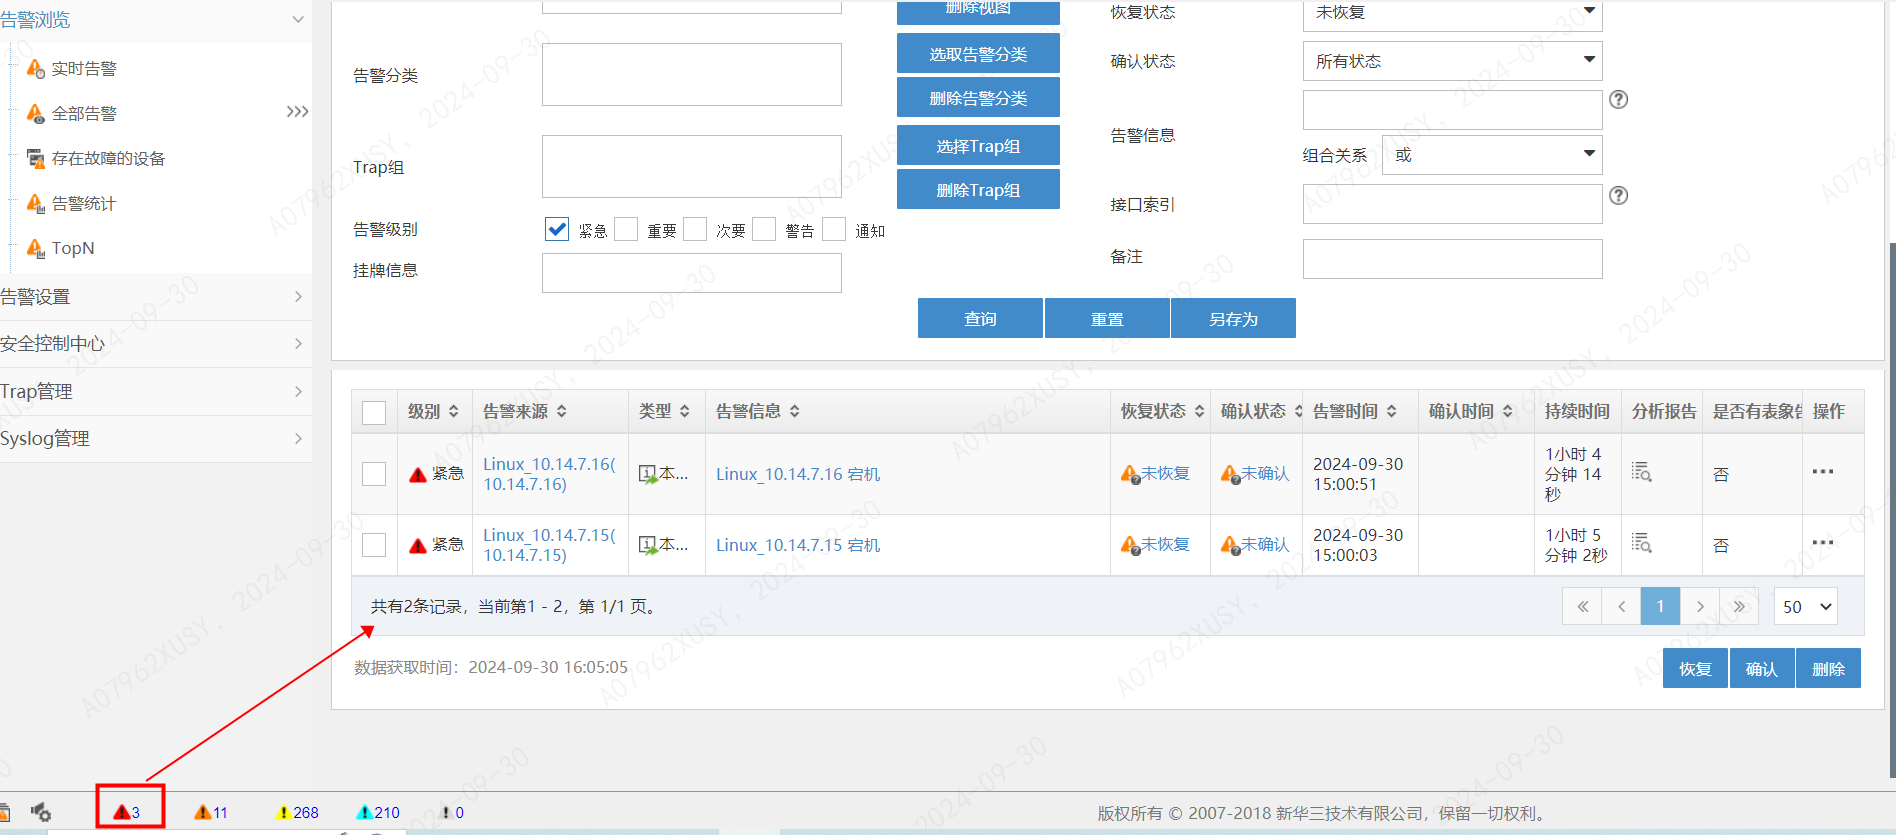Open alarm info link Linux_10.14.7.16 宕机
Viewport: 1896px width, 835px height.
tap(798, 474)
